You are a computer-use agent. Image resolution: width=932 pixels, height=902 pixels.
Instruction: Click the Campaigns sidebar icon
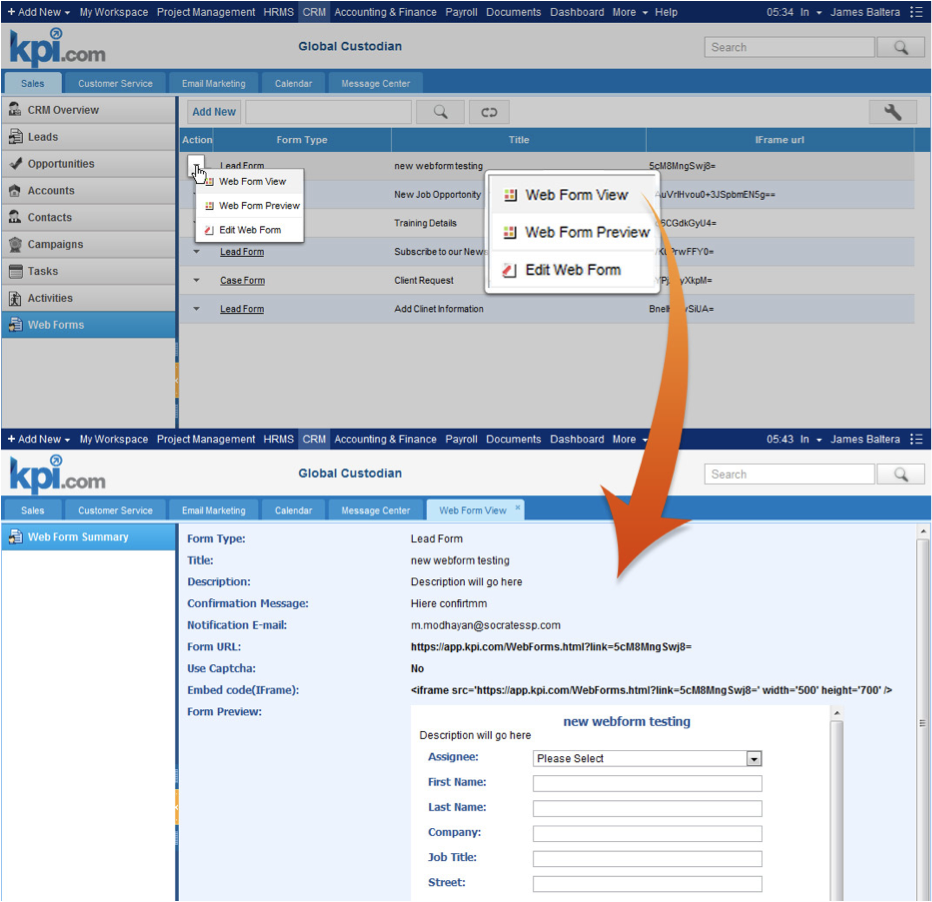pos(15,244)
